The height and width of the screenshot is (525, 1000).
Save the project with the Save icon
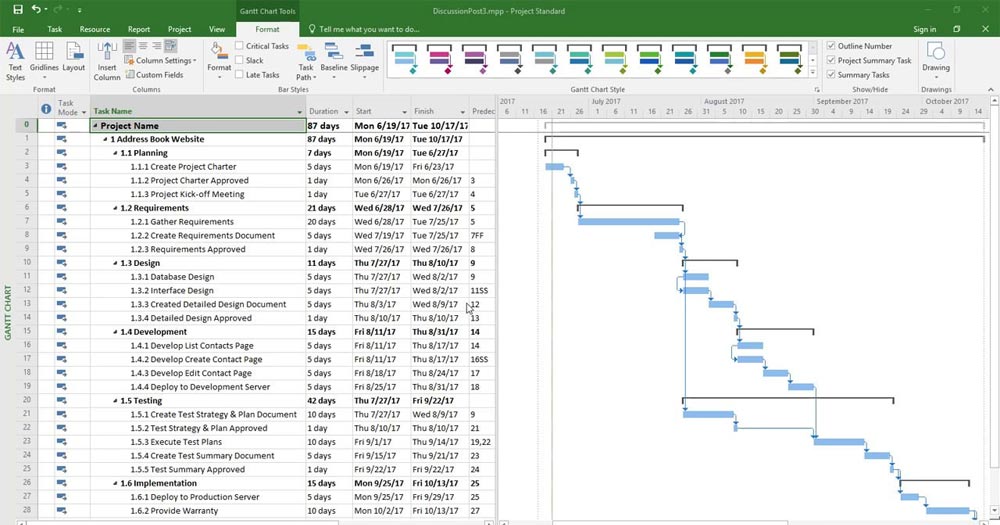tap(14, 9)
